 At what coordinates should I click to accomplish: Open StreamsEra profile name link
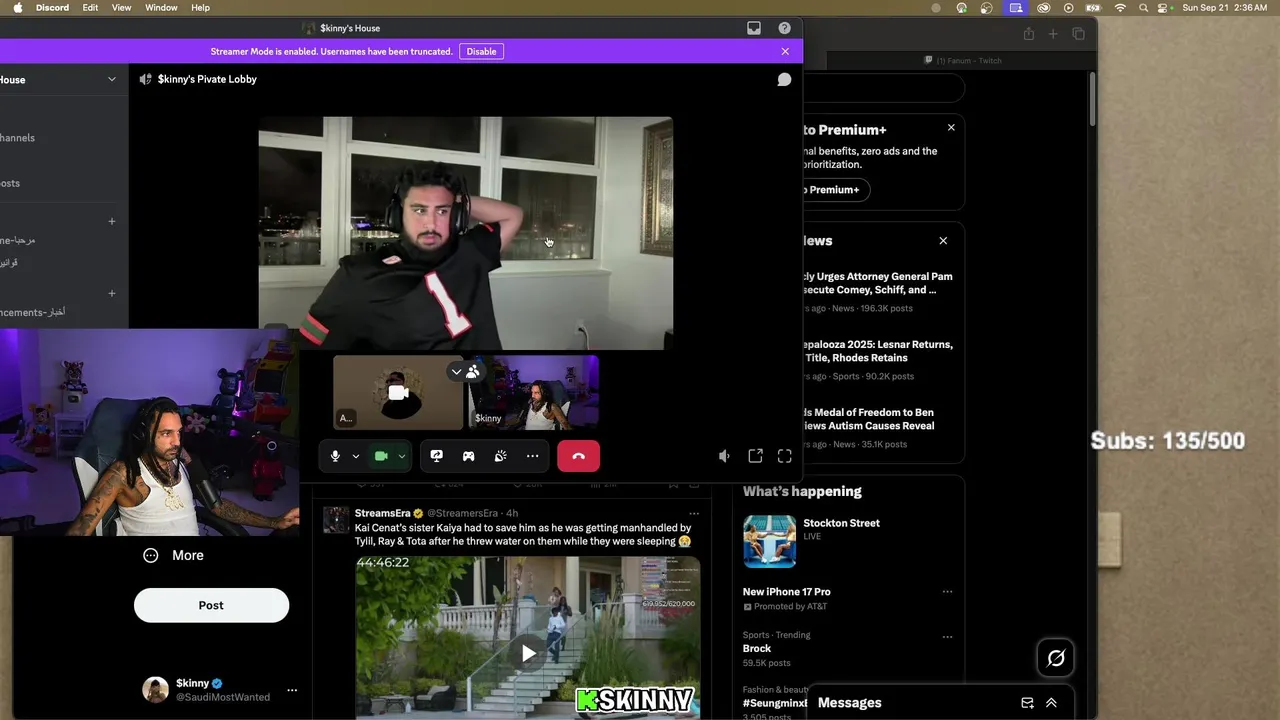[383, 513]
